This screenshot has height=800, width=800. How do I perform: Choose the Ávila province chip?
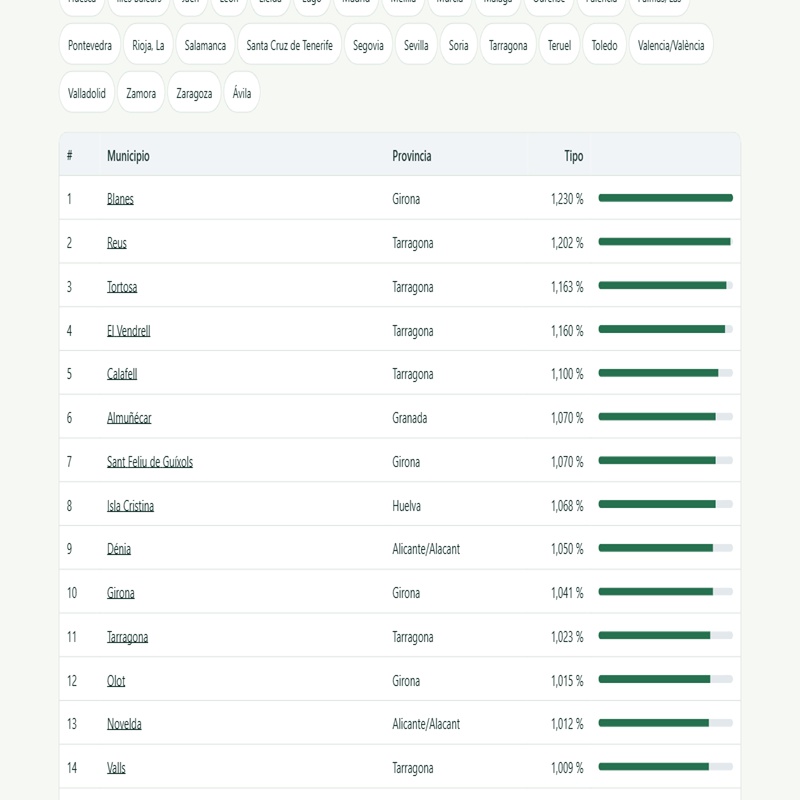point(242,93)
